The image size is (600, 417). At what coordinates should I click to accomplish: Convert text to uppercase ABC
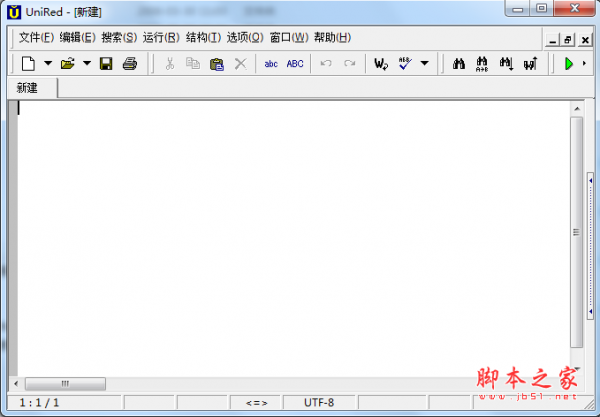295,64
